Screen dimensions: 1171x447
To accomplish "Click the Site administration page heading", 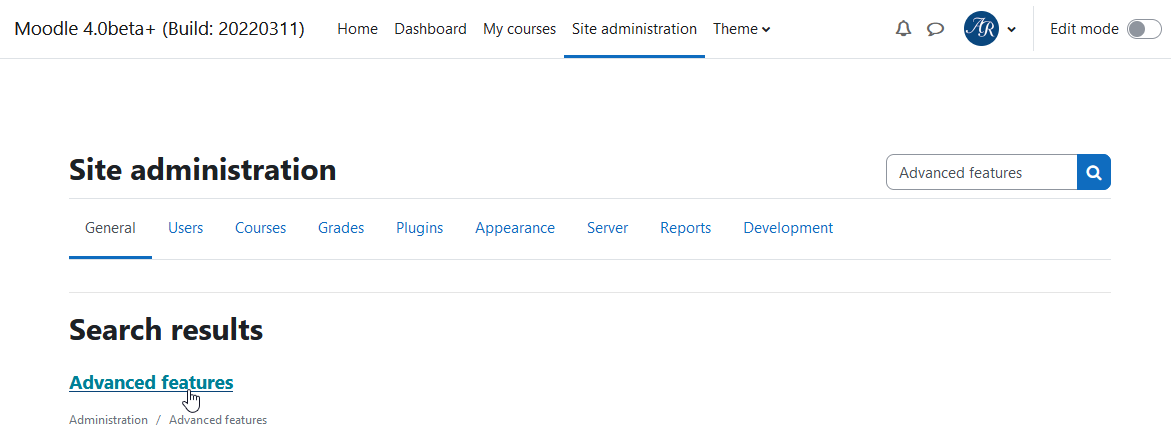I will click(x=202, y=170).
